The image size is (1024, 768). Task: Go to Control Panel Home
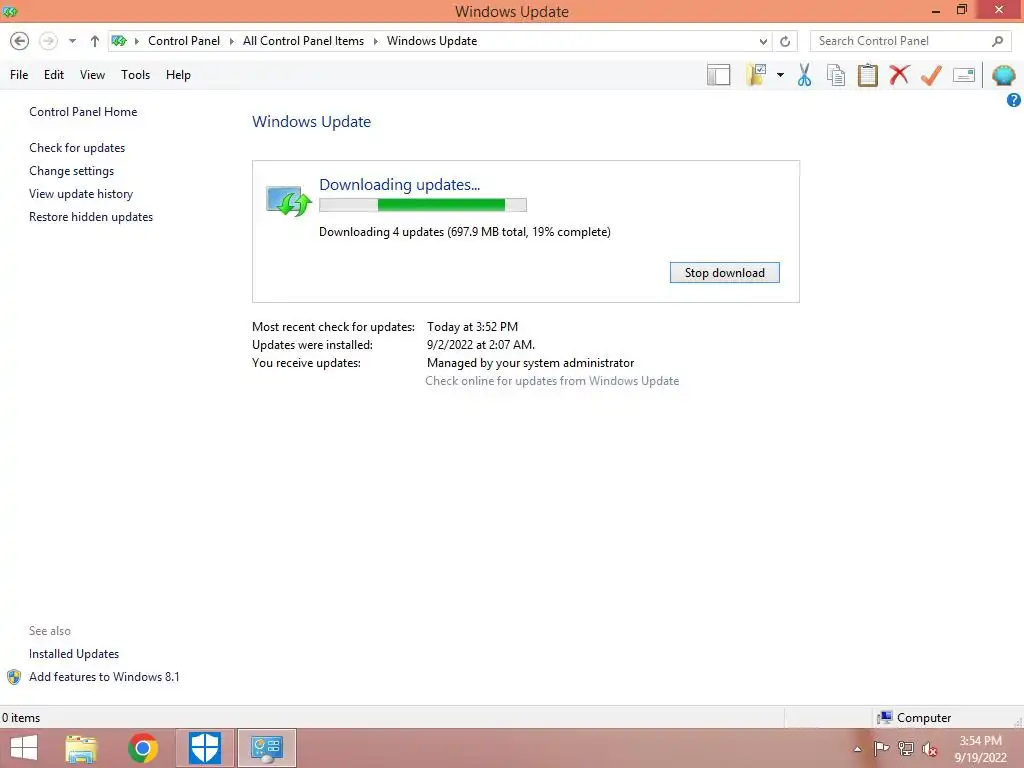click(83, 112)
